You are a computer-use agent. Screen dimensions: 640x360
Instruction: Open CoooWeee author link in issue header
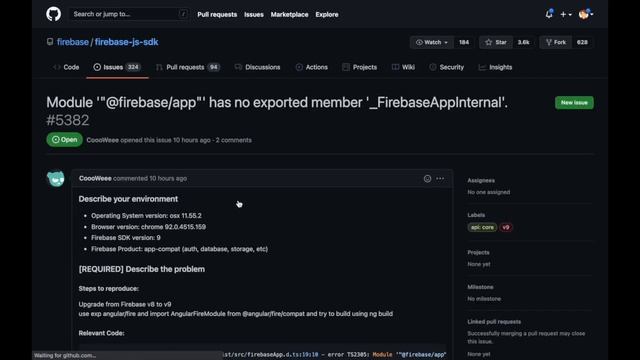pos(102,140)
